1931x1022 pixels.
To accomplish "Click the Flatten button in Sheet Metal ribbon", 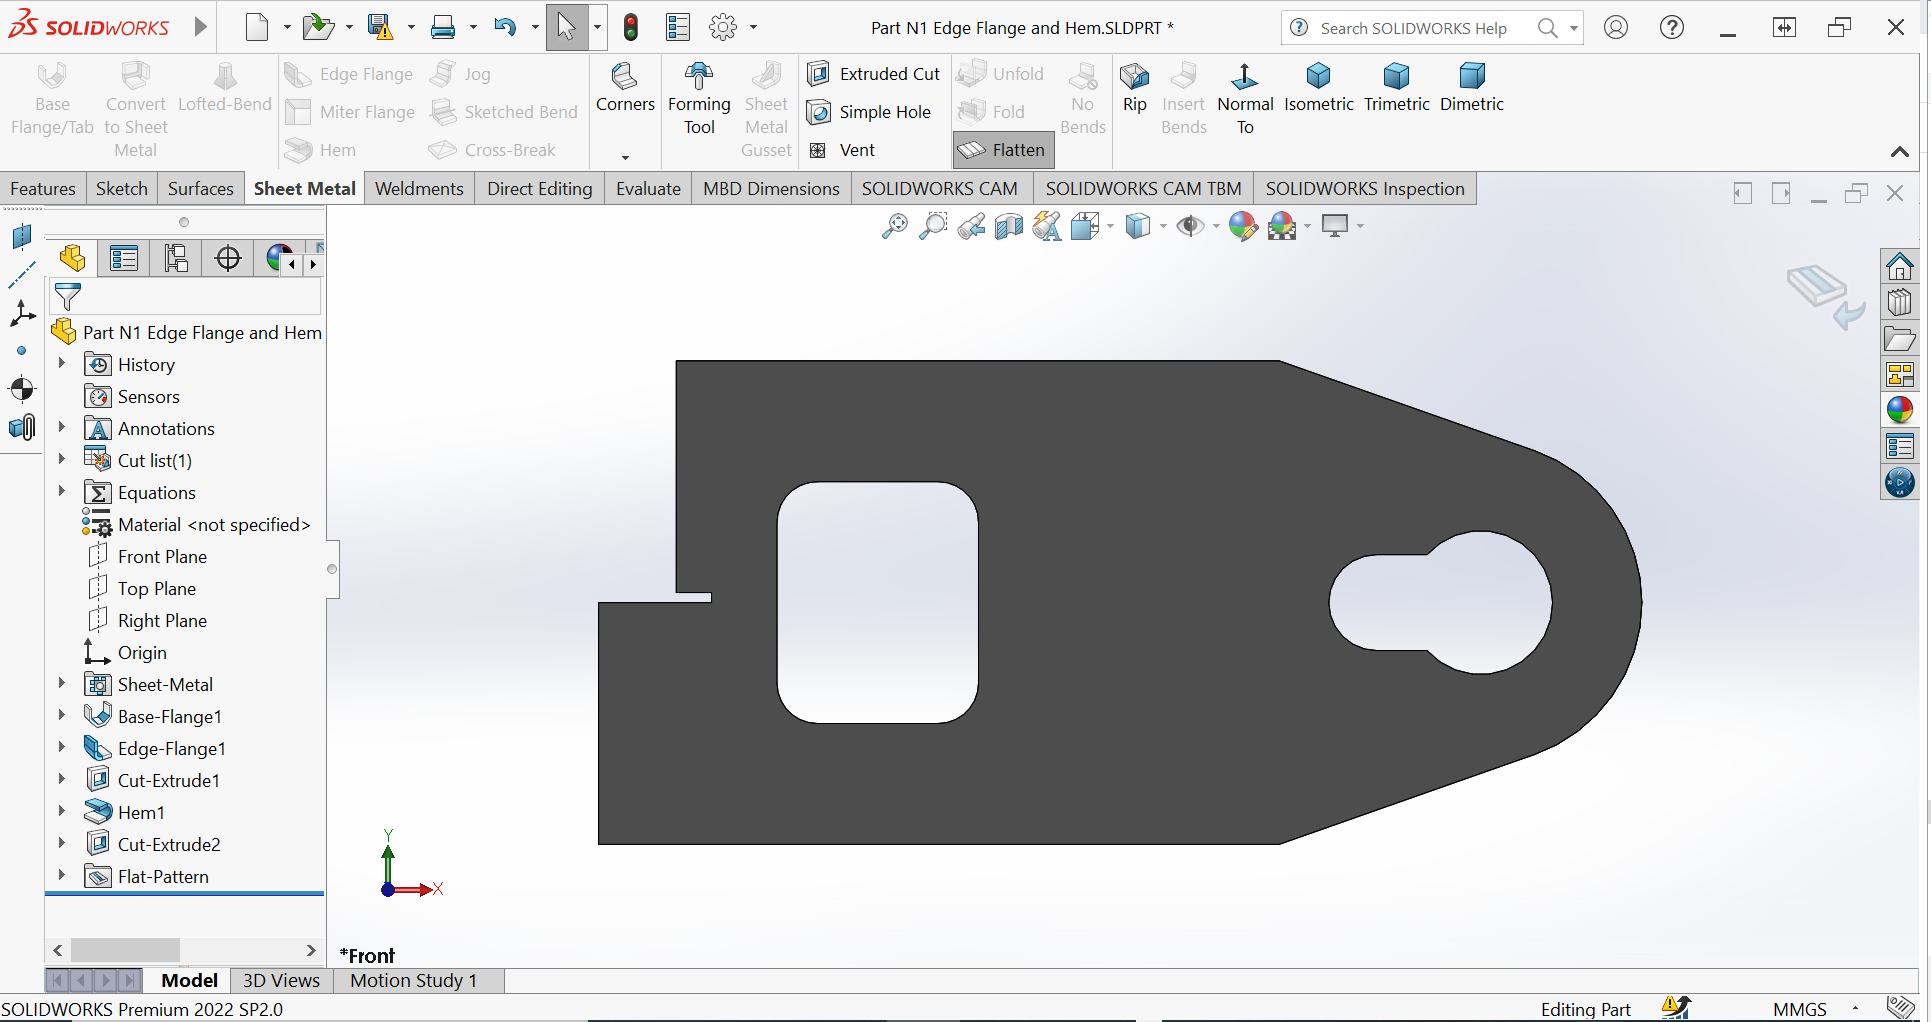I will click(x=1003, y=150).
